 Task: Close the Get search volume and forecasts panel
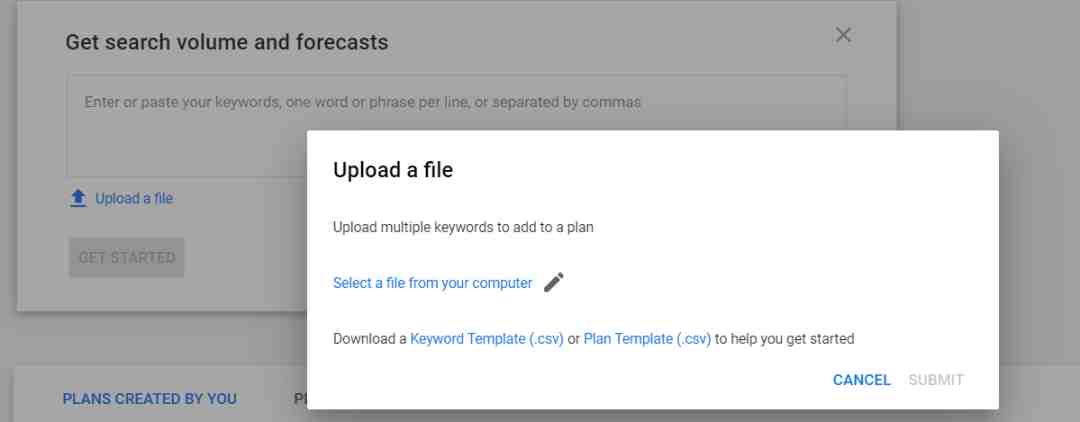[843, 35]
